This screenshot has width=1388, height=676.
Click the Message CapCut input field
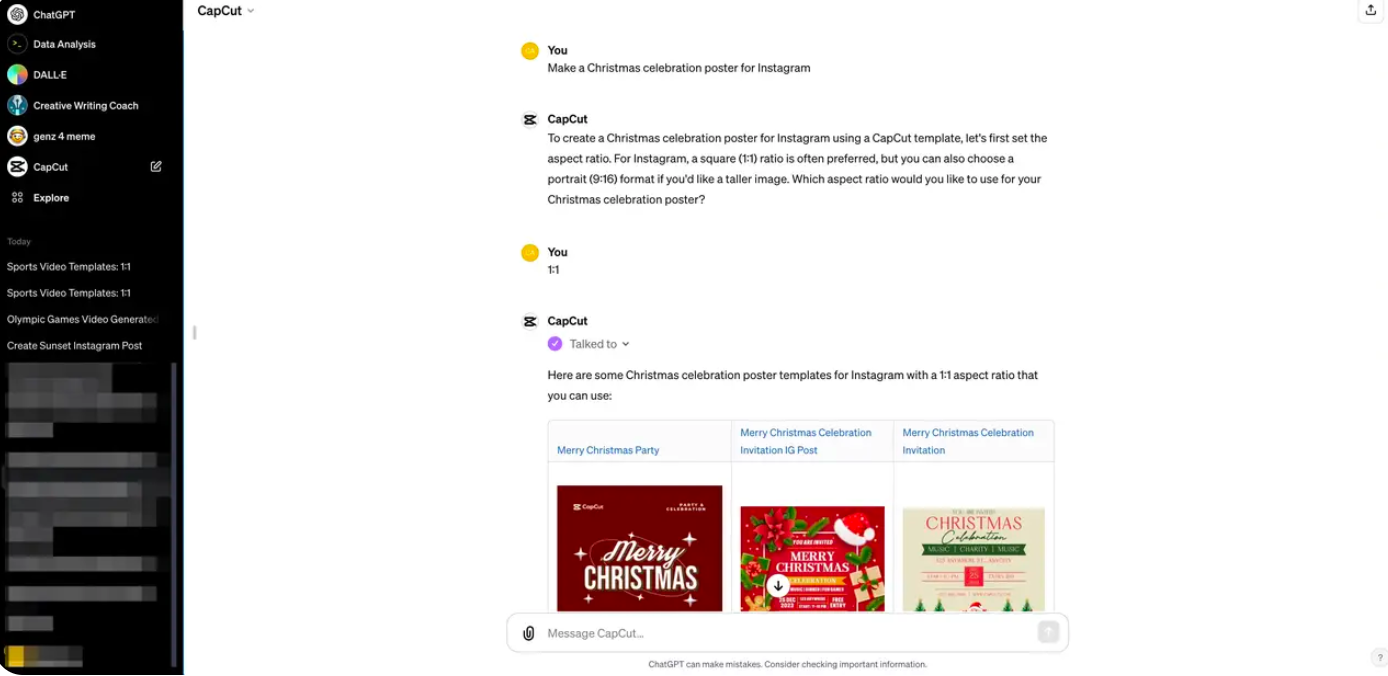coord(788,633)
